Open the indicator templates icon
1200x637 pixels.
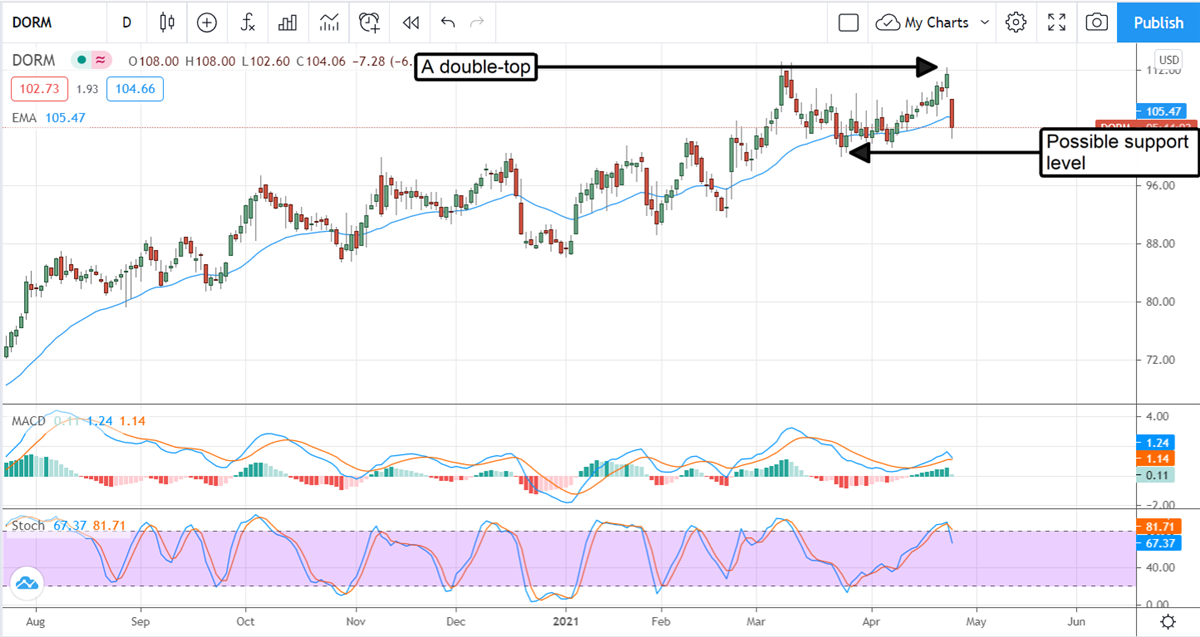pos(329,22)
